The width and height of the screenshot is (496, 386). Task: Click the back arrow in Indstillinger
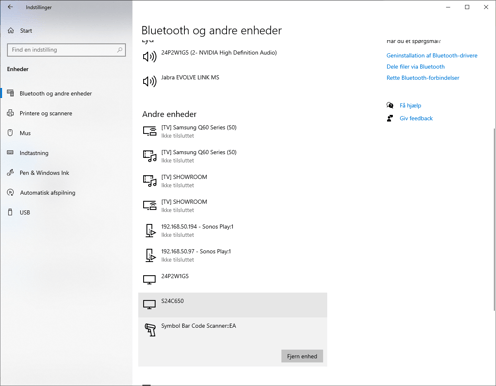10,7
